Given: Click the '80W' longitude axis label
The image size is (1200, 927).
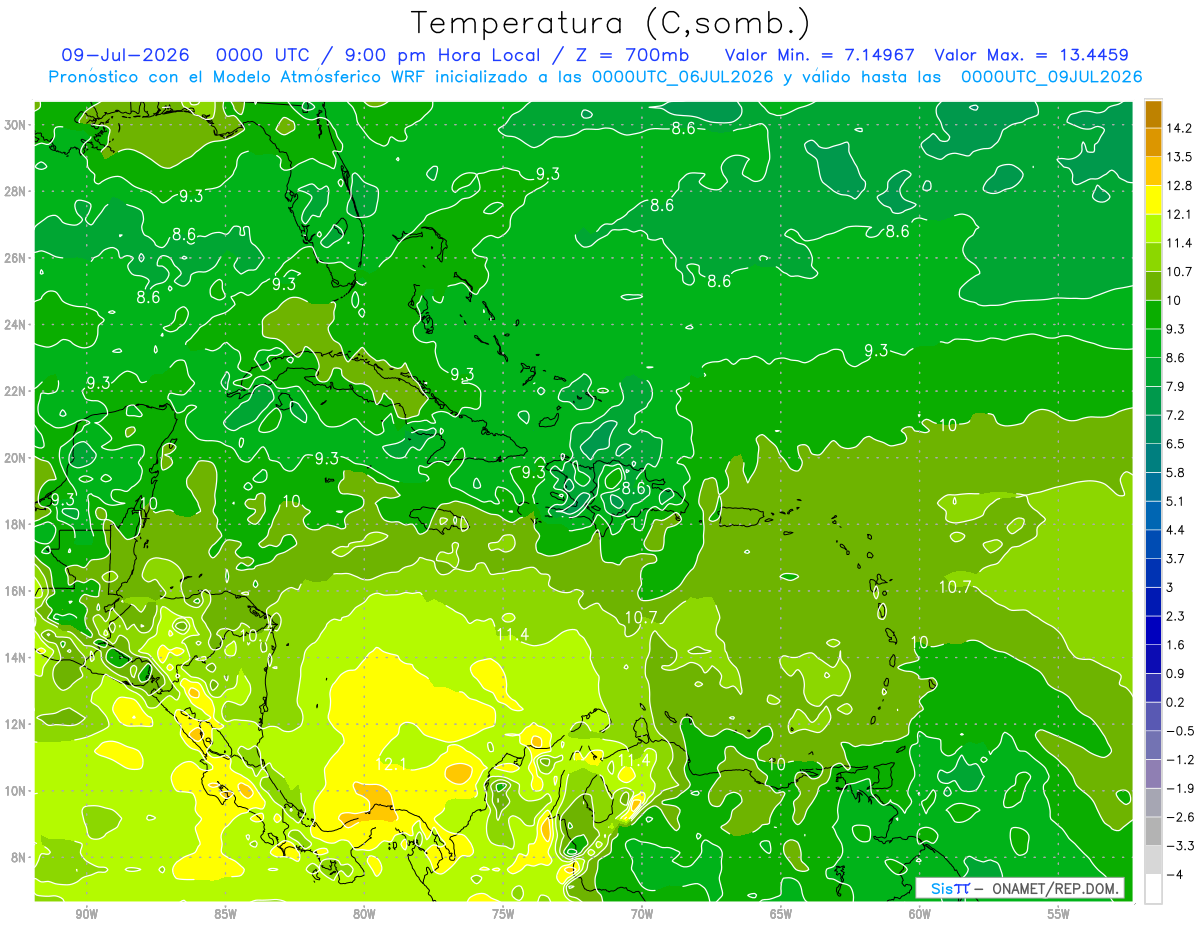Looking at the screenshot, I should click(x=364, y=914).
